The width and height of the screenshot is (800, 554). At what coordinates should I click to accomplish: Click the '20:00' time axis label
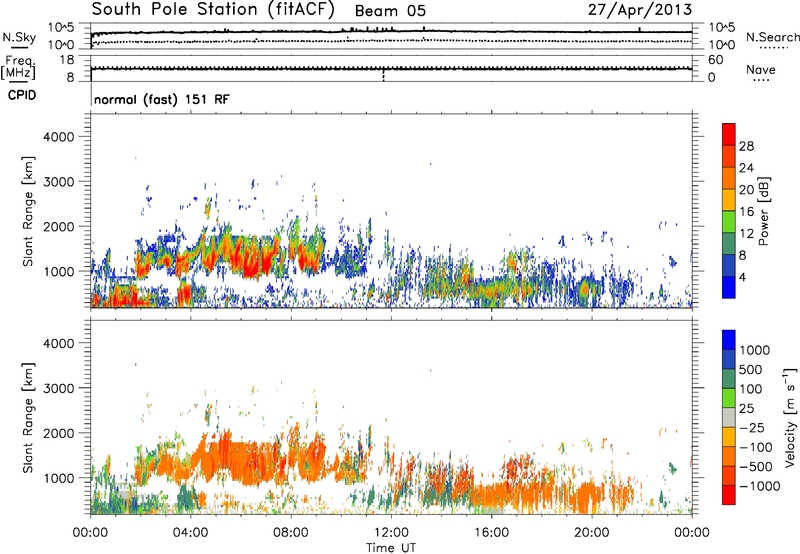pyautogui.click(x=592, y=533)
